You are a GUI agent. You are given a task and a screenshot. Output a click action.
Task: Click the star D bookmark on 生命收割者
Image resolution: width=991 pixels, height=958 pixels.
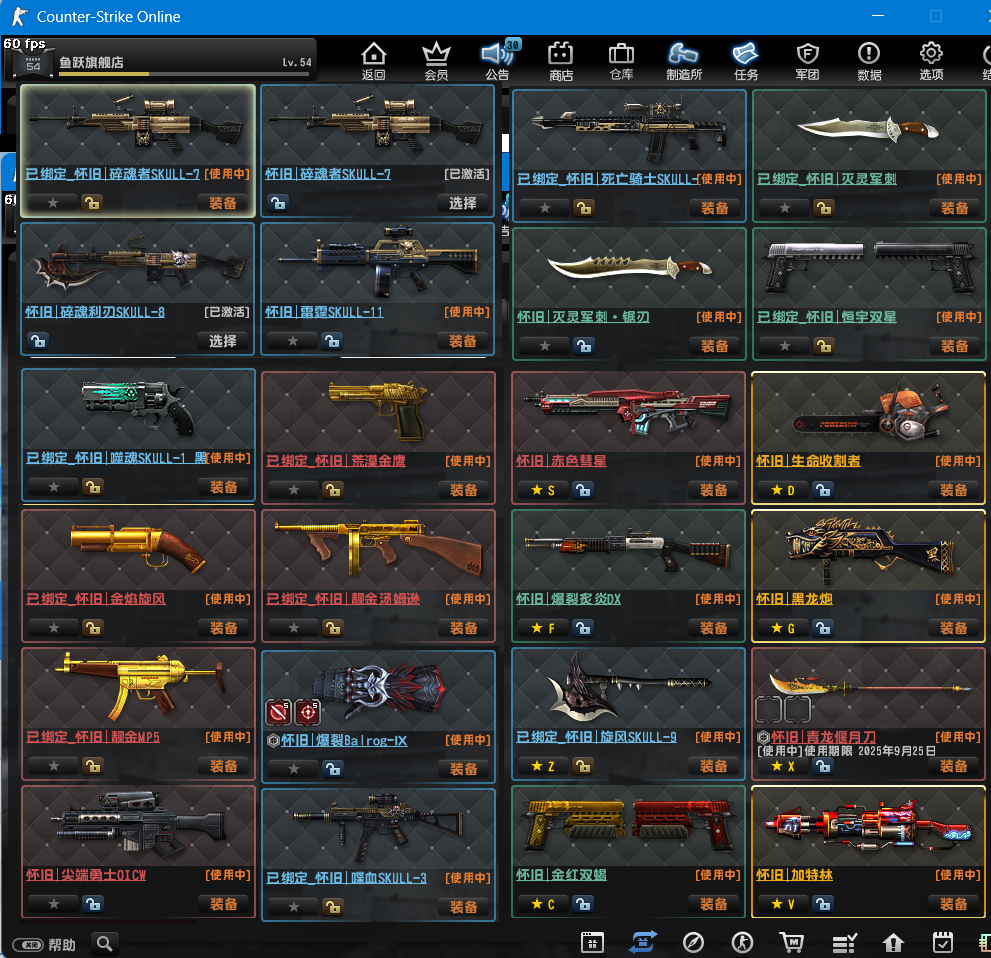pyautogui.click(x=783, y=490)
